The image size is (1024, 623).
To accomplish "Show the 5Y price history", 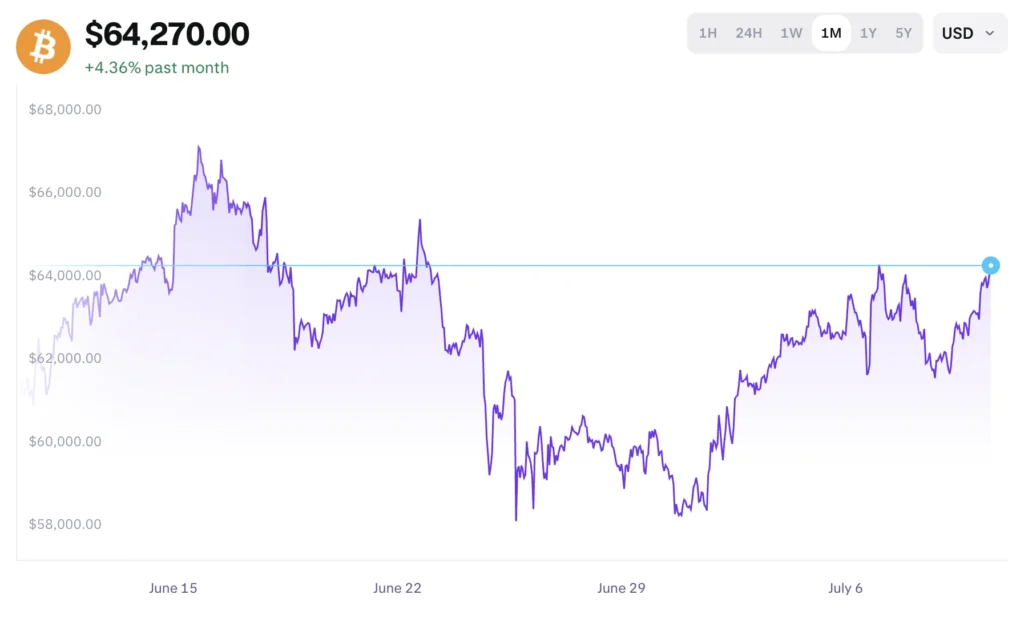I will pyautogui.click(x=903, y=33).
